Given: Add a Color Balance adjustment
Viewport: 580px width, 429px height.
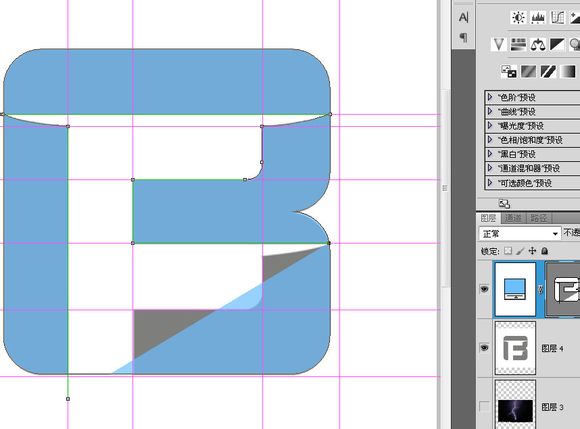Looking at the screenshot, I should (538, 45).
